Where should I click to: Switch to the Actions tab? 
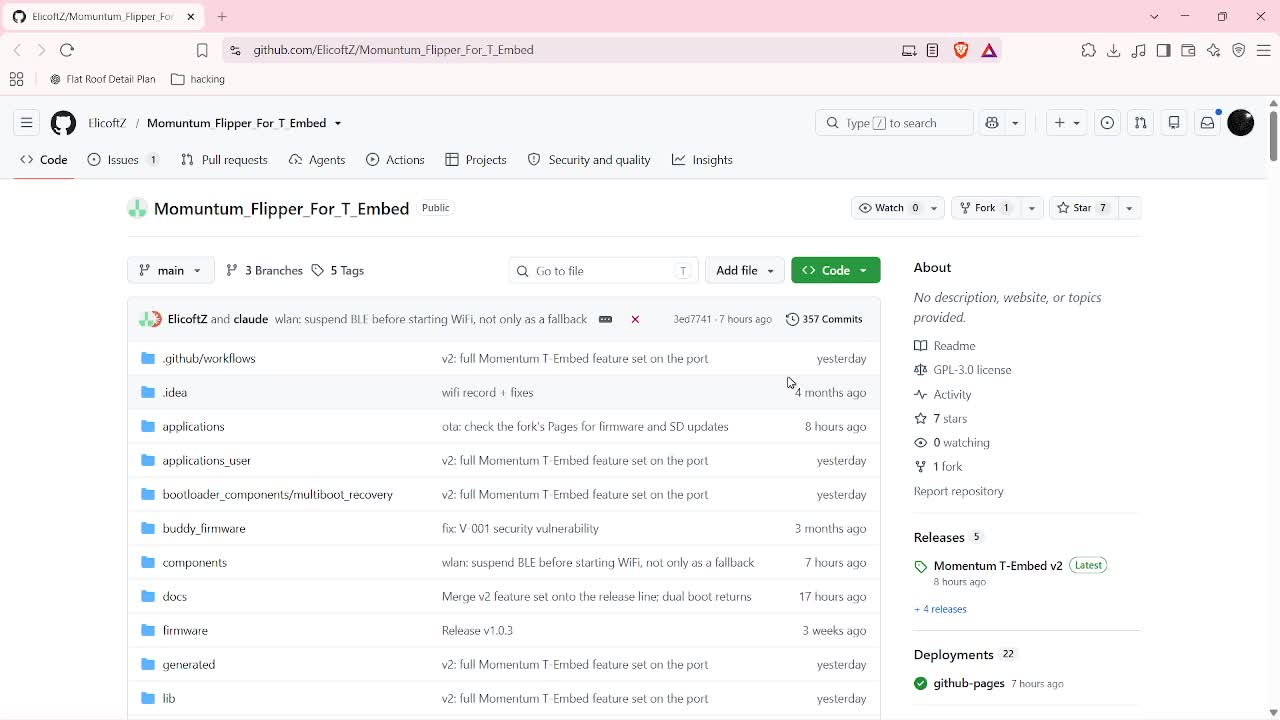point(395,160)
